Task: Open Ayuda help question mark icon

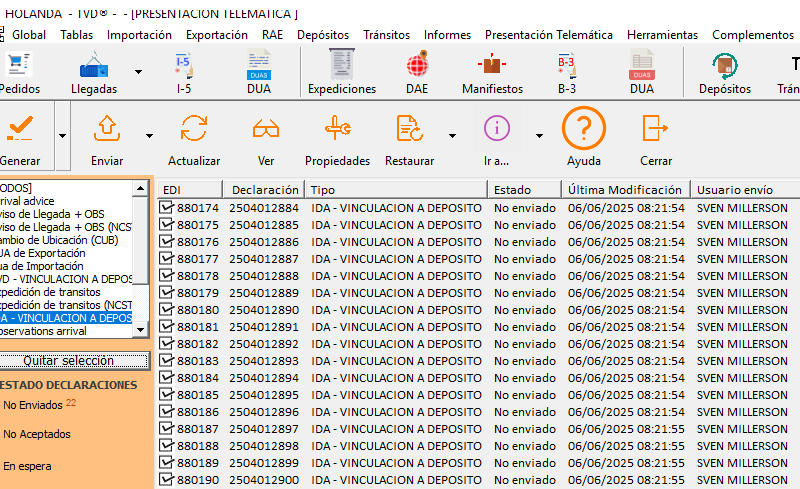Action: 584,129
